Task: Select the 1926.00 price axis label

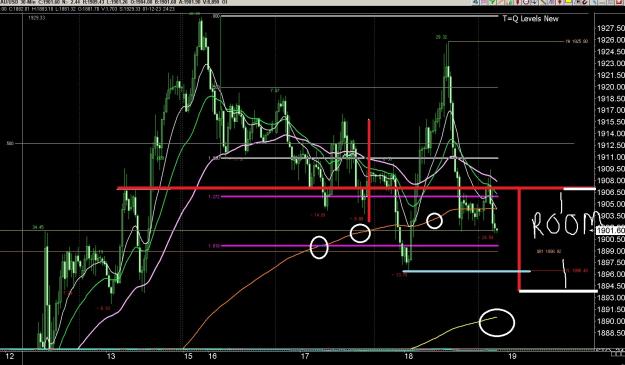Action: click(x=611, y=40)
